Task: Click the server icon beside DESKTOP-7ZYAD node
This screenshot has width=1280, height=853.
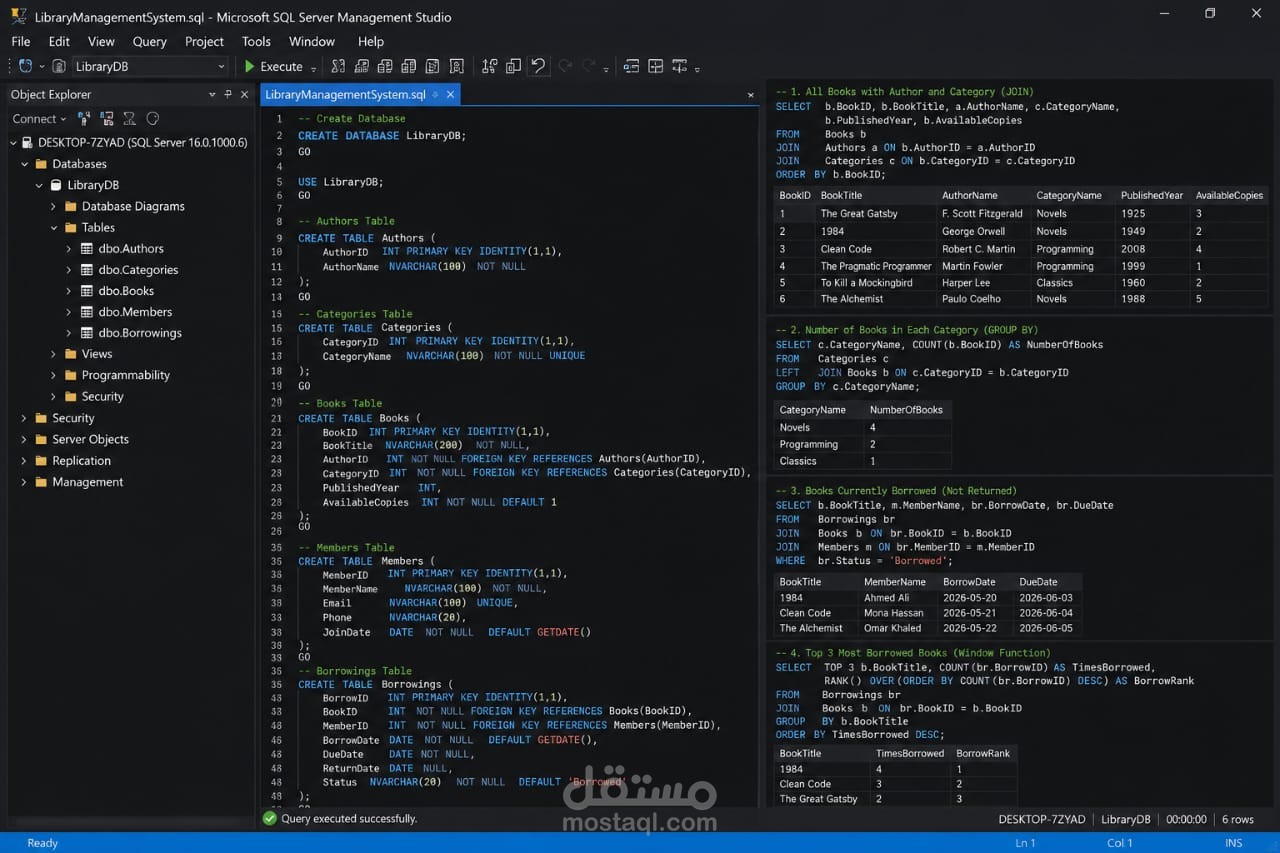Action: (27, 143)
